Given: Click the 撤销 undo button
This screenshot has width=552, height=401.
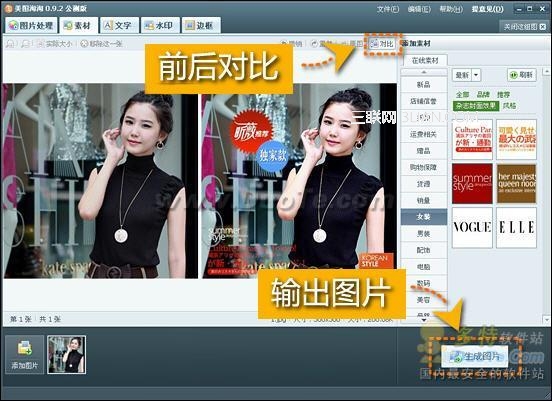Looking at the screenshot, I should pyautogui.click(x=292, y=44).
